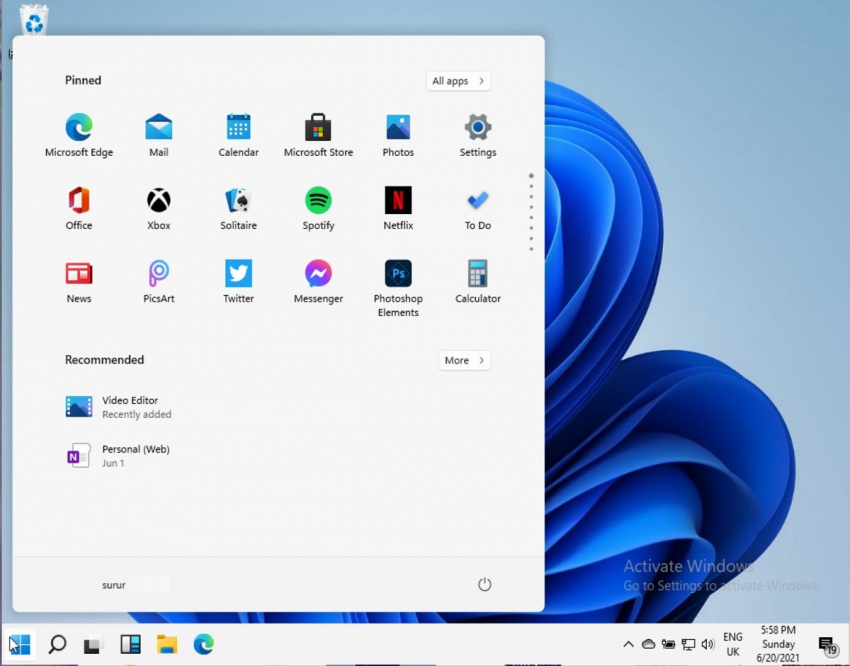Start the Solitaire game

click(x=238, y=200)
